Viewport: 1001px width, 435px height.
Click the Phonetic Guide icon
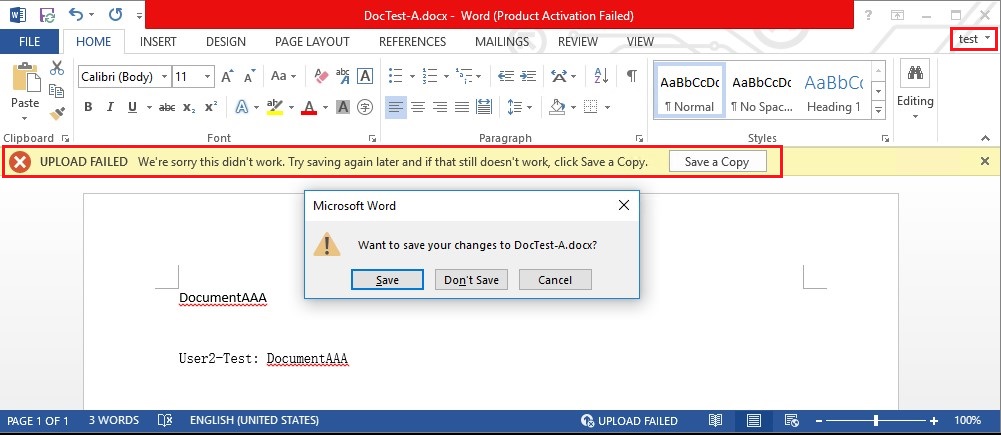[x=343, y=77]
